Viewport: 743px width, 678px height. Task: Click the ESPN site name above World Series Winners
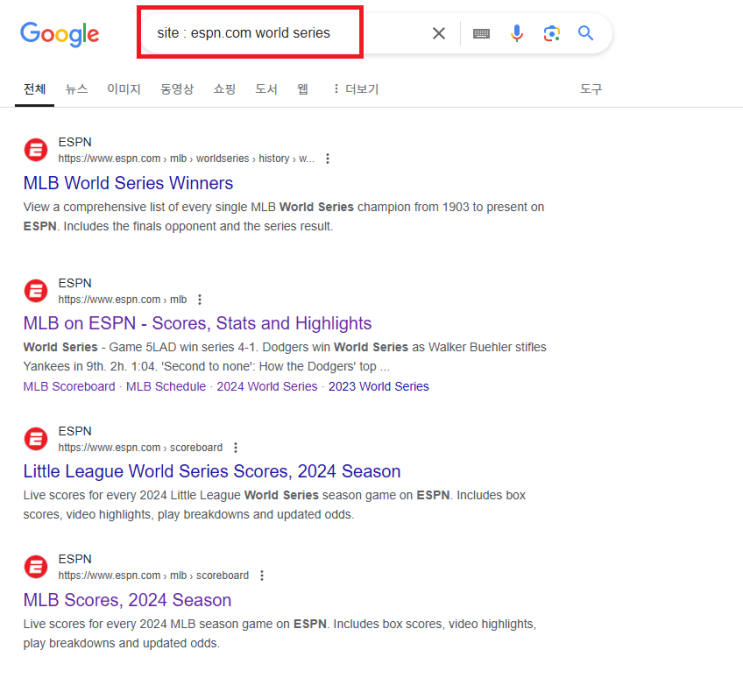click(75, 142)
